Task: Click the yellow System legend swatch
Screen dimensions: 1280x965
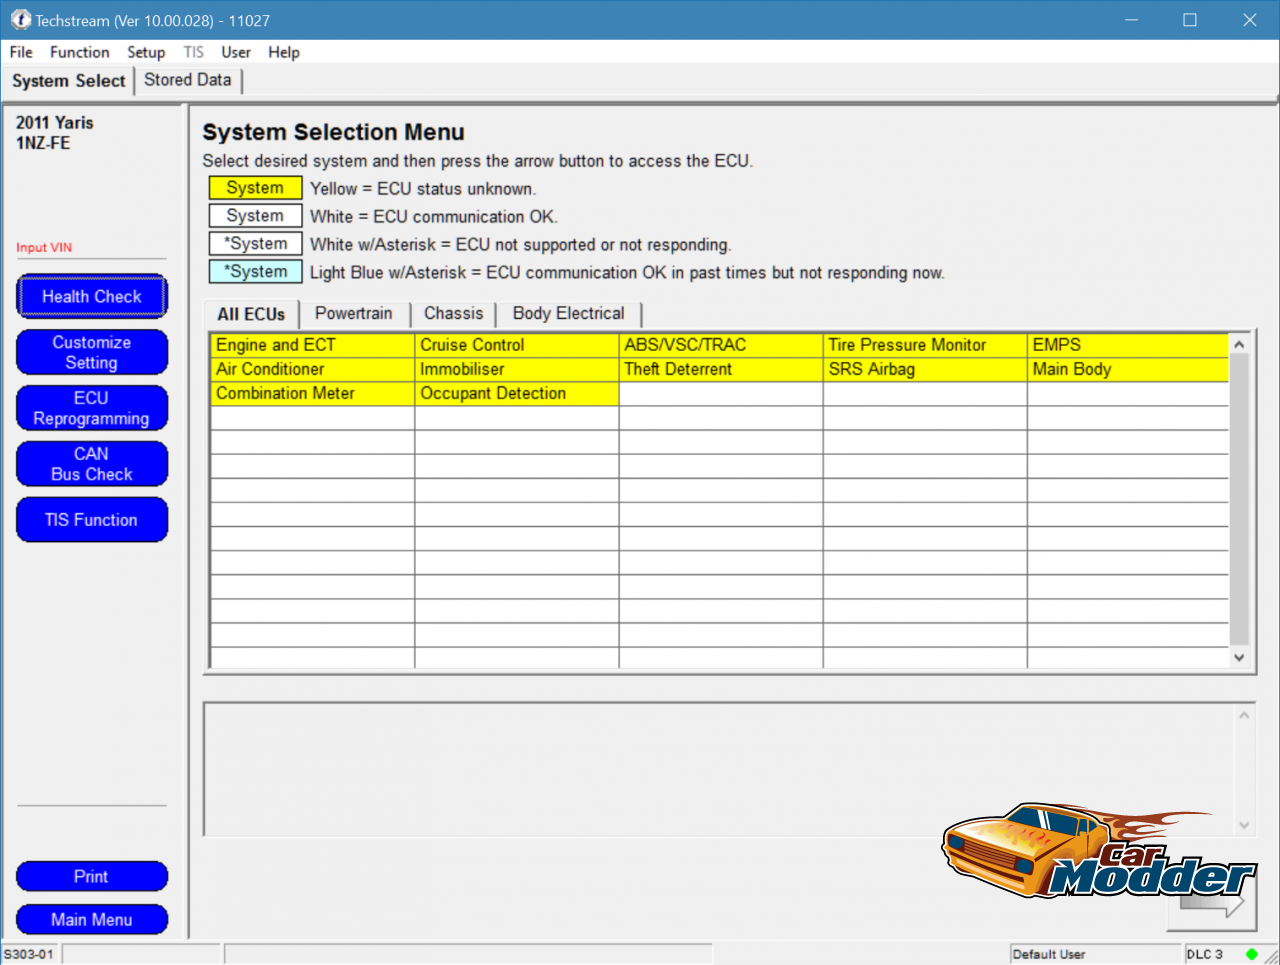Action: point(255,188)
